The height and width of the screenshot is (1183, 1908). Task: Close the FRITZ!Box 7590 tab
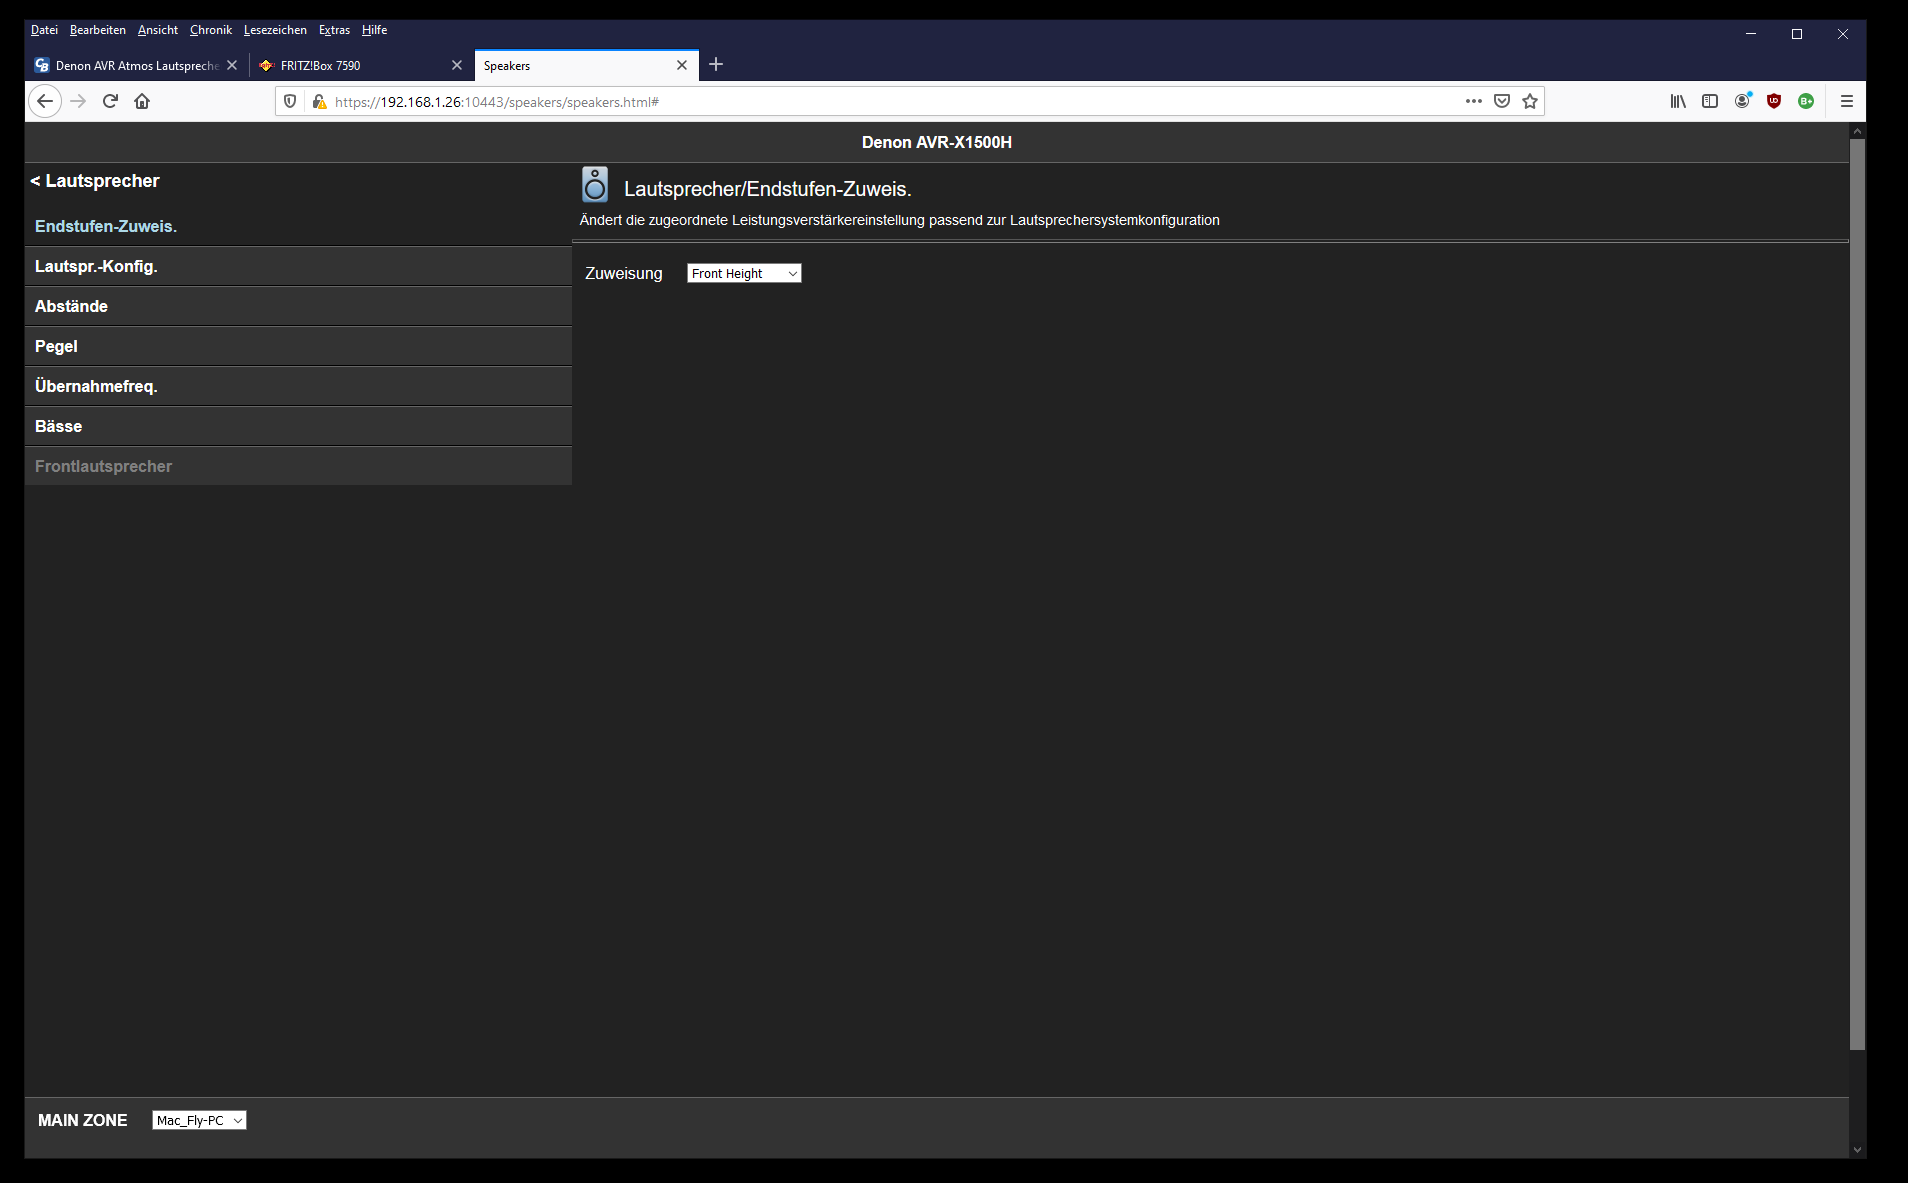457,65
